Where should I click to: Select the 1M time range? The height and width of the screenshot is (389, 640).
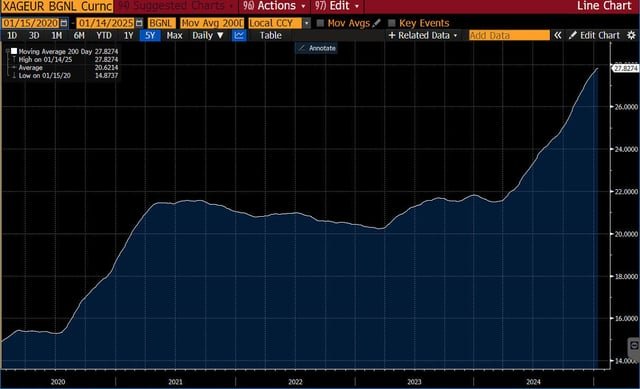[x=56, y=36]
